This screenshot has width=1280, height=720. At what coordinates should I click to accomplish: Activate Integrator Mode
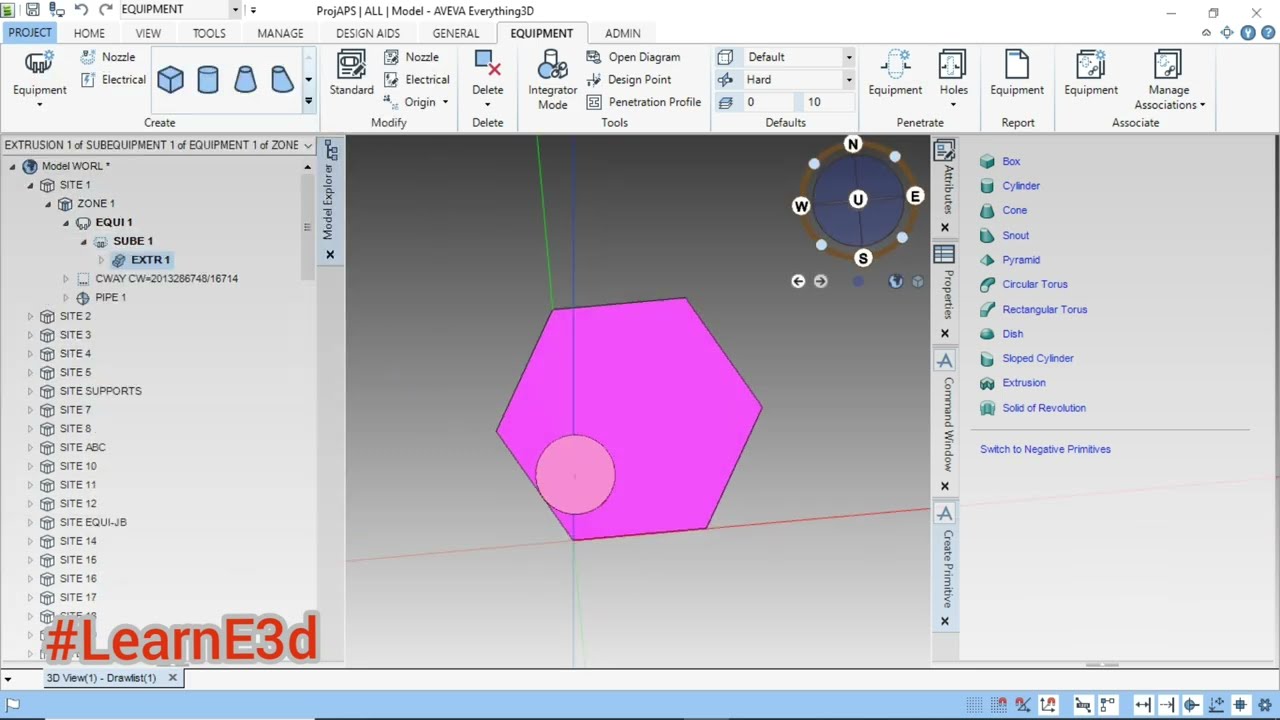click(553, 79)
